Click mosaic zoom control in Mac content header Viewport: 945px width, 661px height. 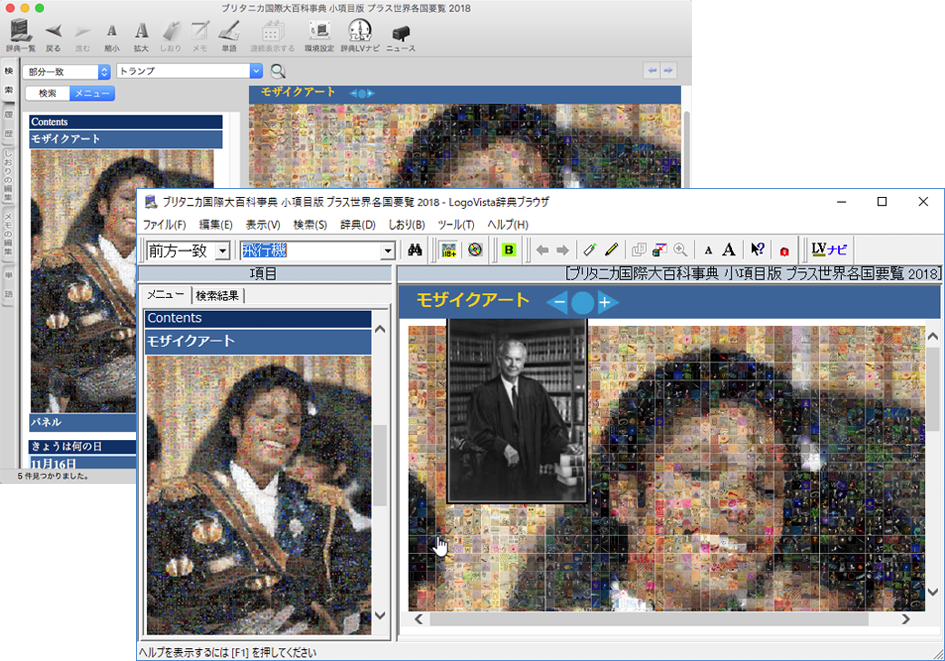[362, 93]
